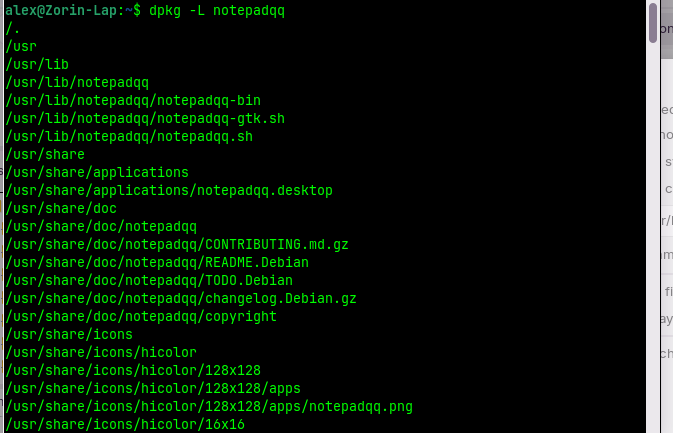
Task: Click the 'hicolor/128x128/apps' directory line
Action: (153, 389)
